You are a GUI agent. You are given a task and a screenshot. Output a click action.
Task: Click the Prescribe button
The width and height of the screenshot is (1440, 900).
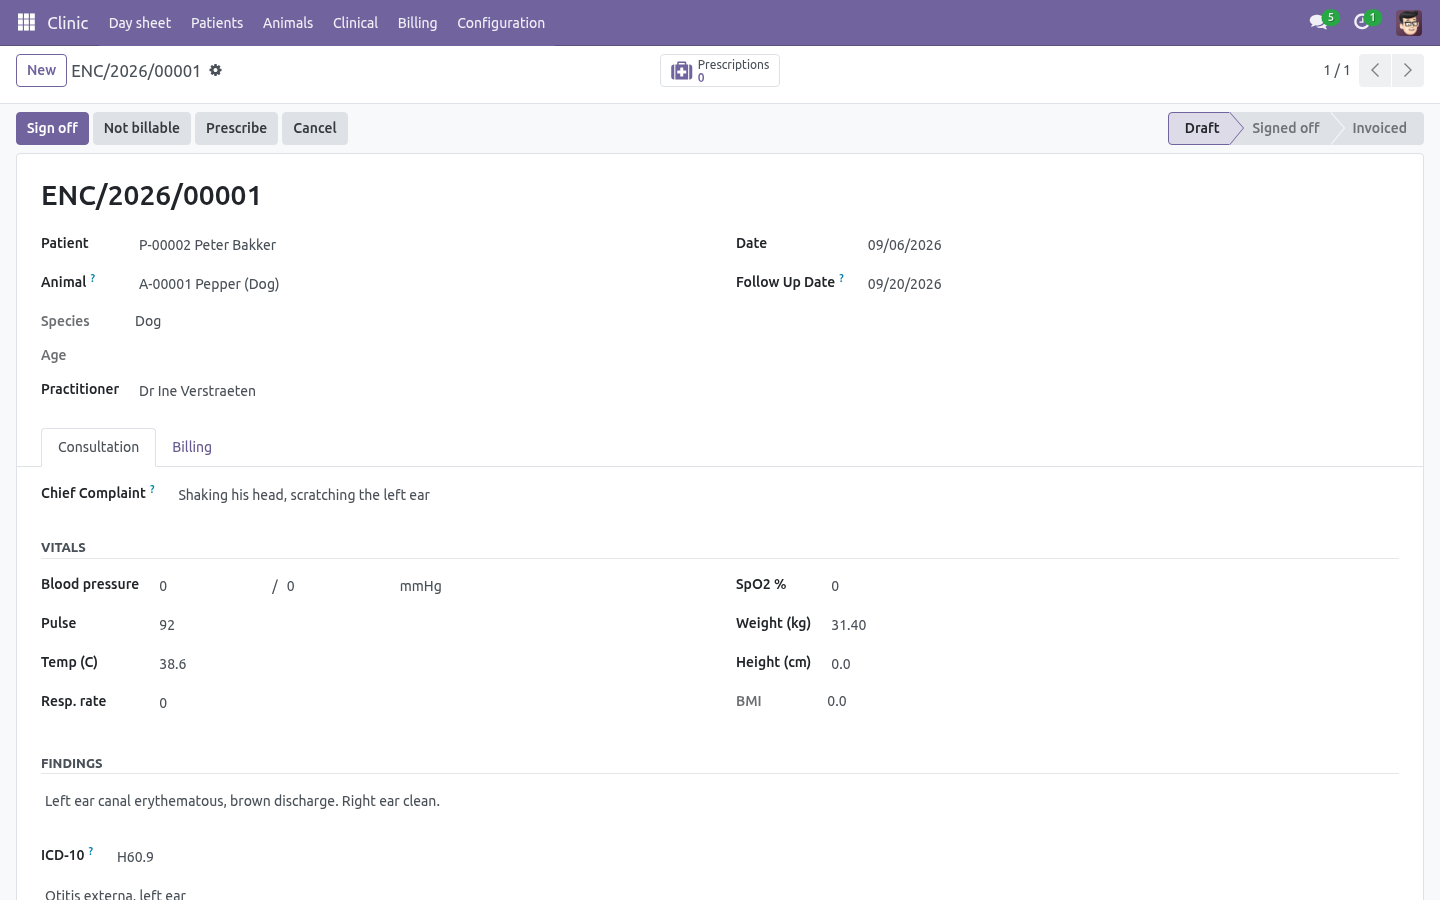[236, 128]
